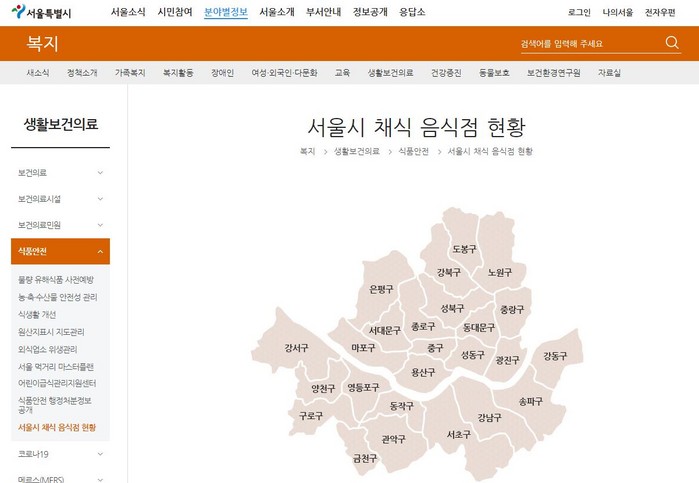Image resolution: width=699 pixels, height=483 pixels.
Task: Select 강서구 district on the map
Action: [x=295, y=348]
